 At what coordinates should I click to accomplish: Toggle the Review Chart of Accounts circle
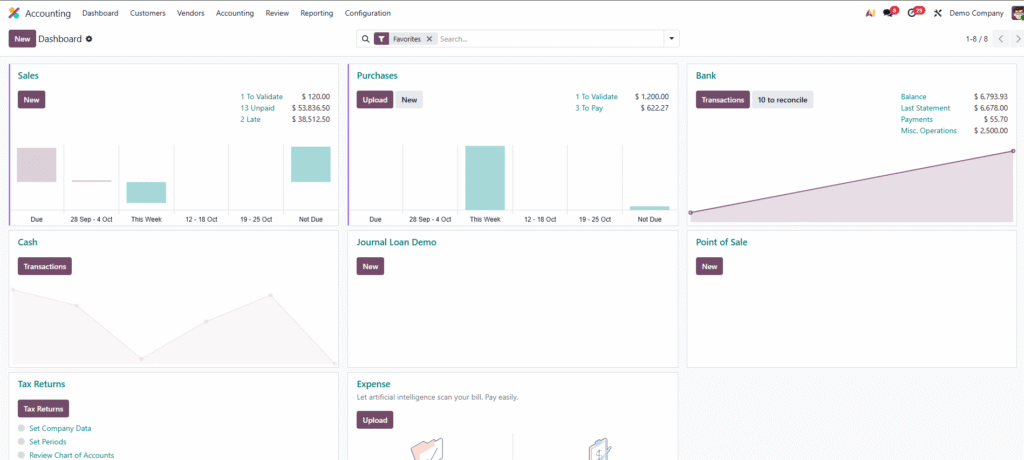pyautogui.click(x=21, y=455)
